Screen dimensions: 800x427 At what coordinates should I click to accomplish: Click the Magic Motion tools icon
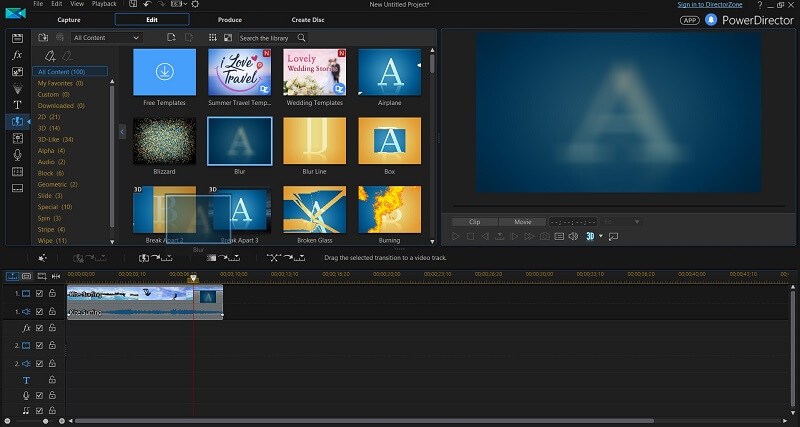42,258
